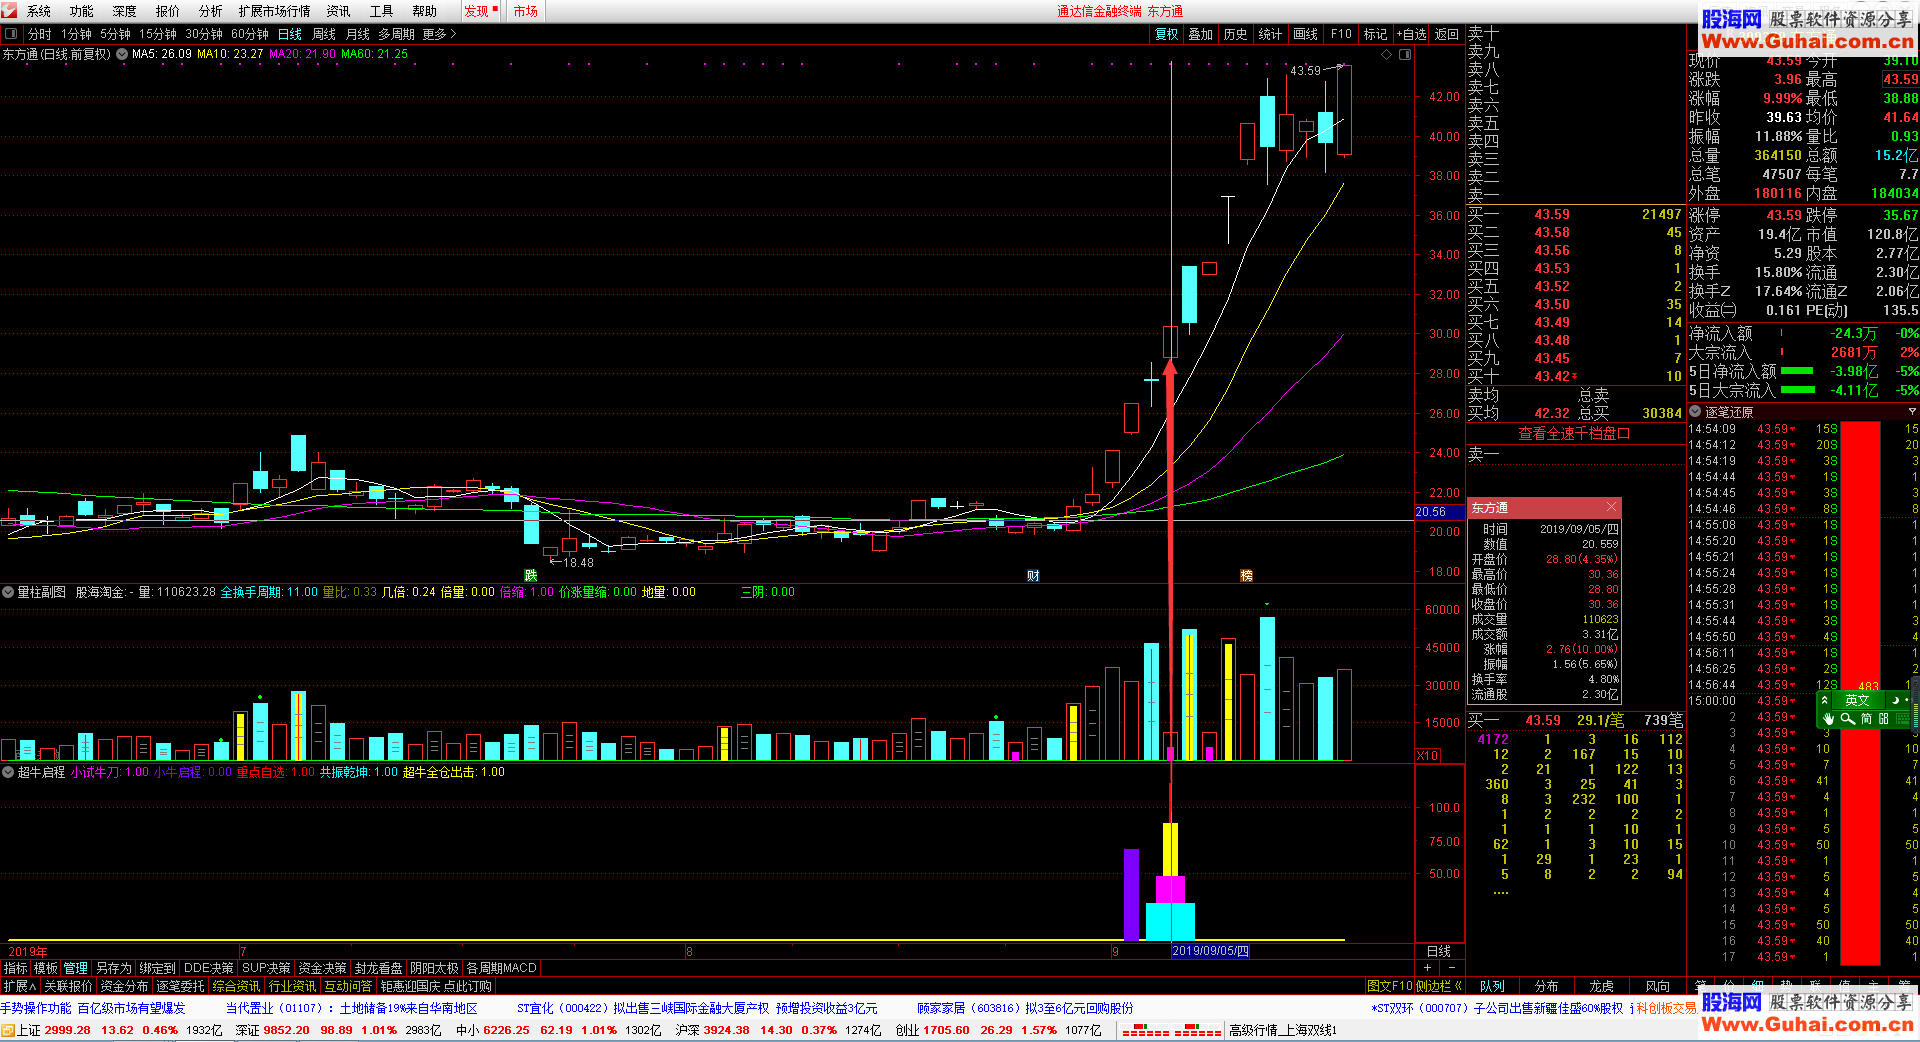
Task: Open 各周期MACD indicator tab
Action: point(502,968)
